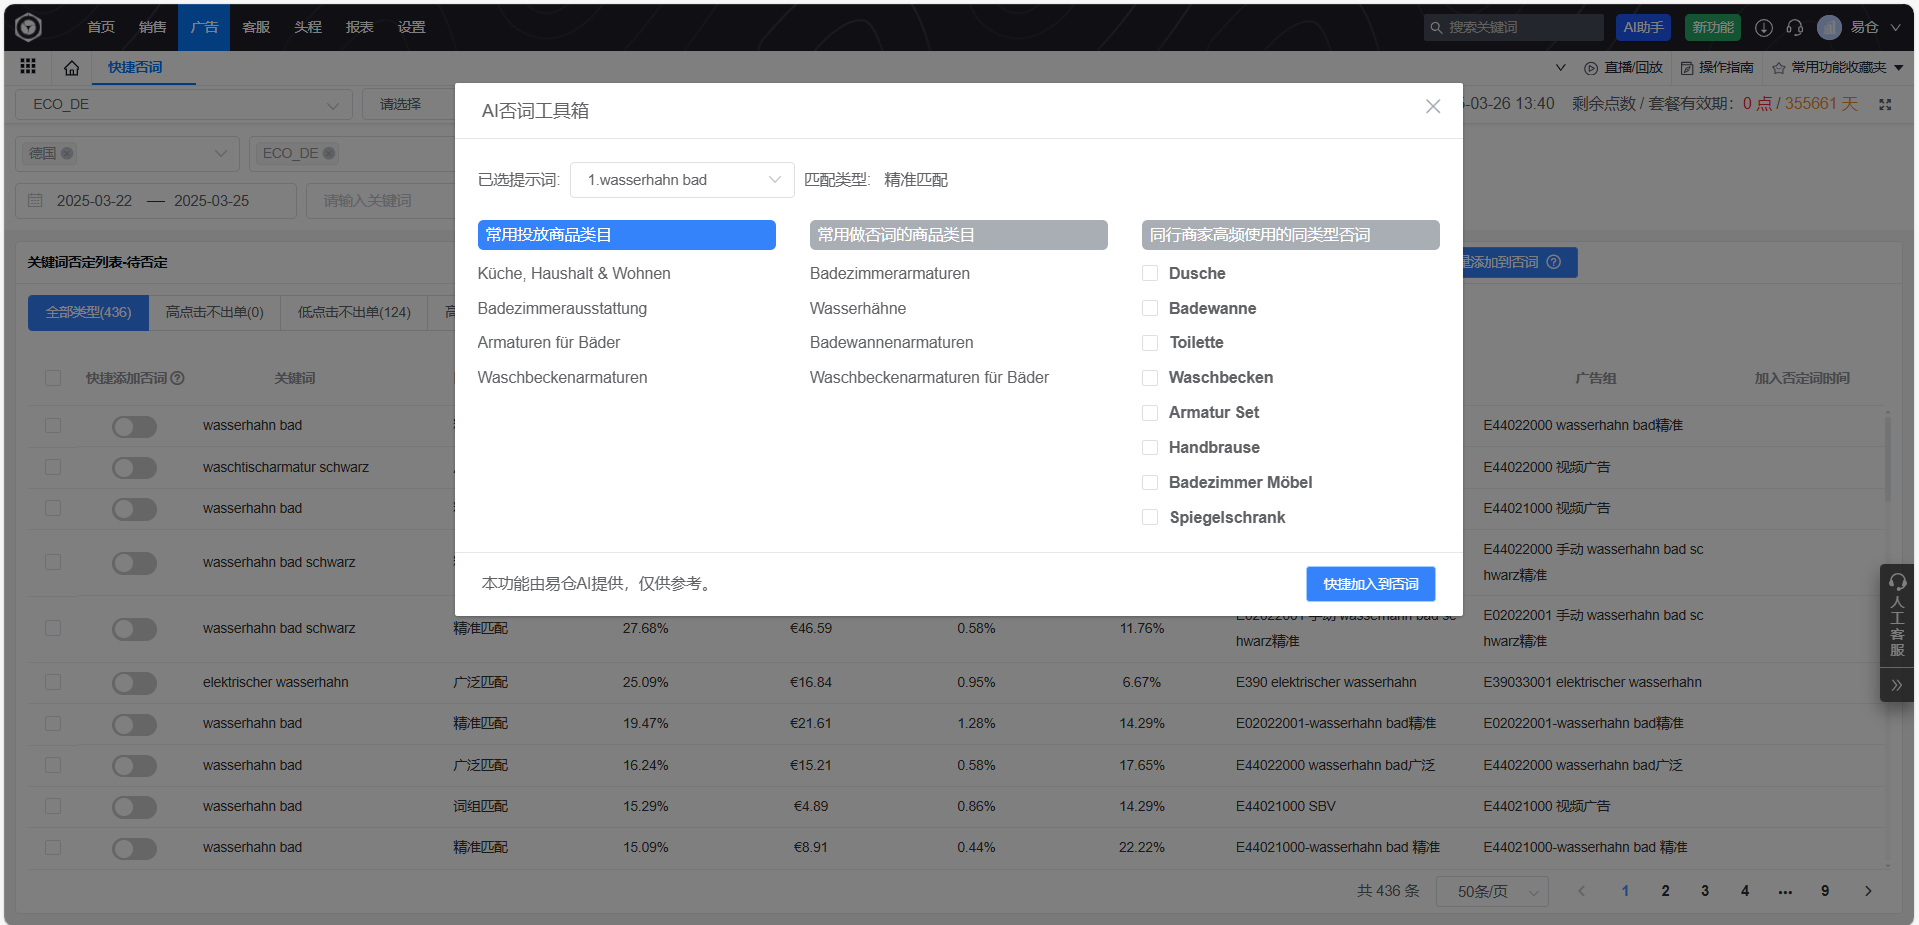Check the Dusche negative keyword checkbox

coord(1150,274)
